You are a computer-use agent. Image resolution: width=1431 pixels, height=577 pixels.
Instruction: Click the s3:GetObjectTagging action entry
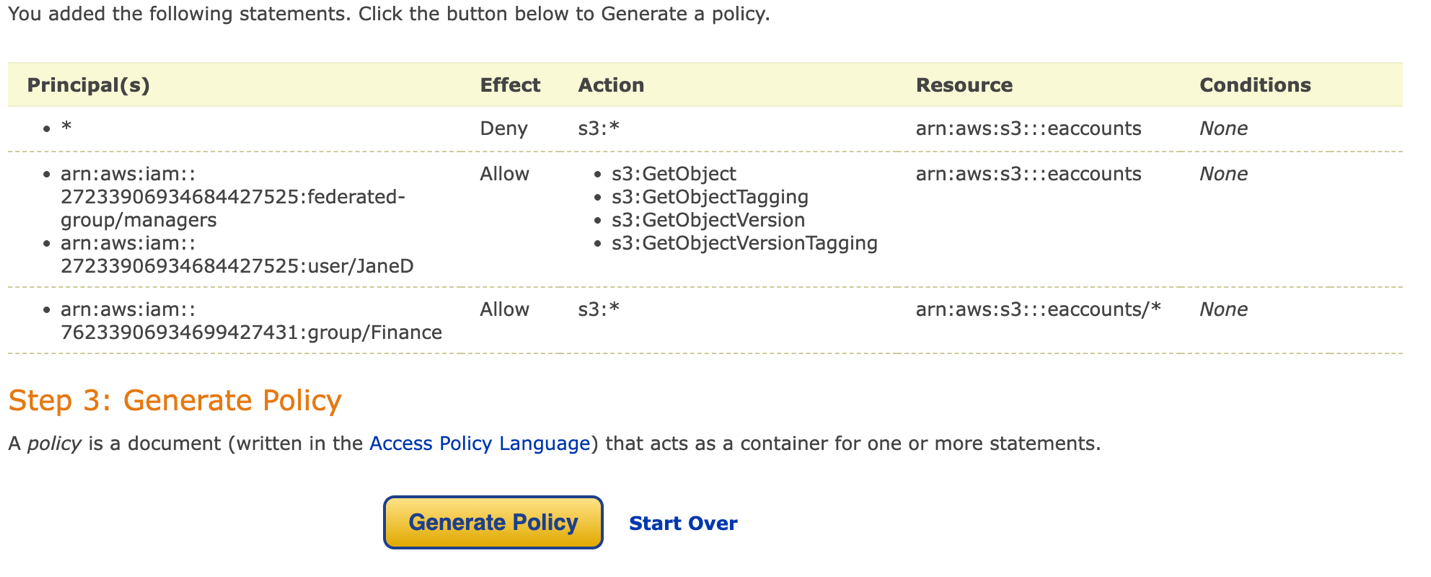[710, 197]
